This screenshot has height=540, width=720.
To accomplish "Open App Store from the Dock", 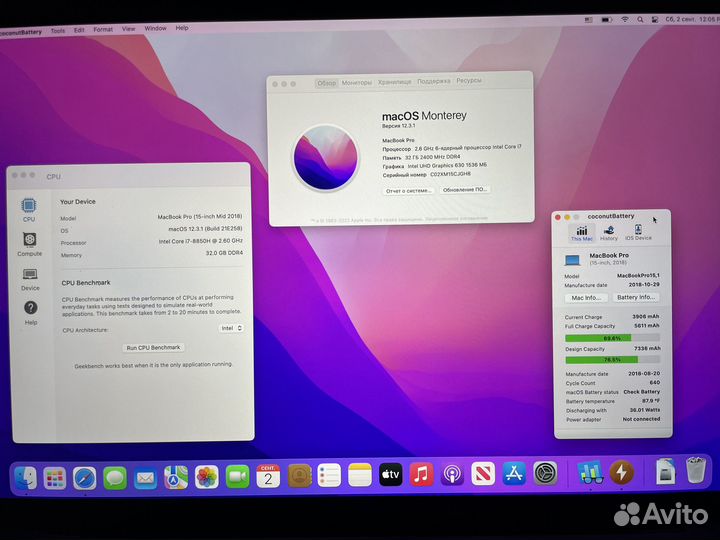I will [514, 473].
